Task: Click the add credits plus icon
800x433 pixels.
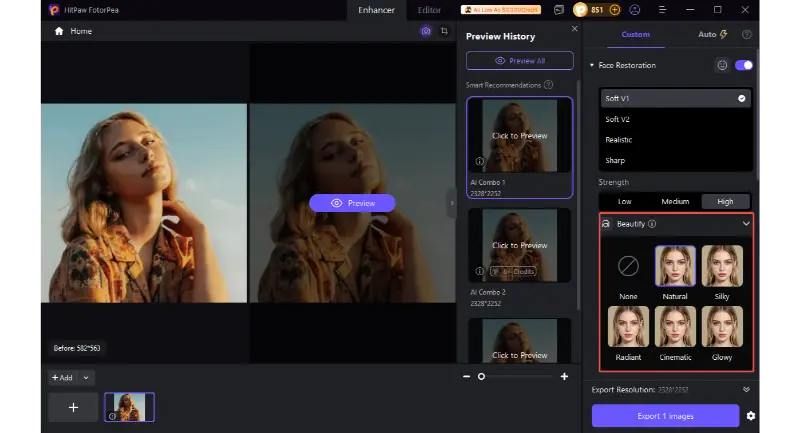Action: tap(615, 10)
